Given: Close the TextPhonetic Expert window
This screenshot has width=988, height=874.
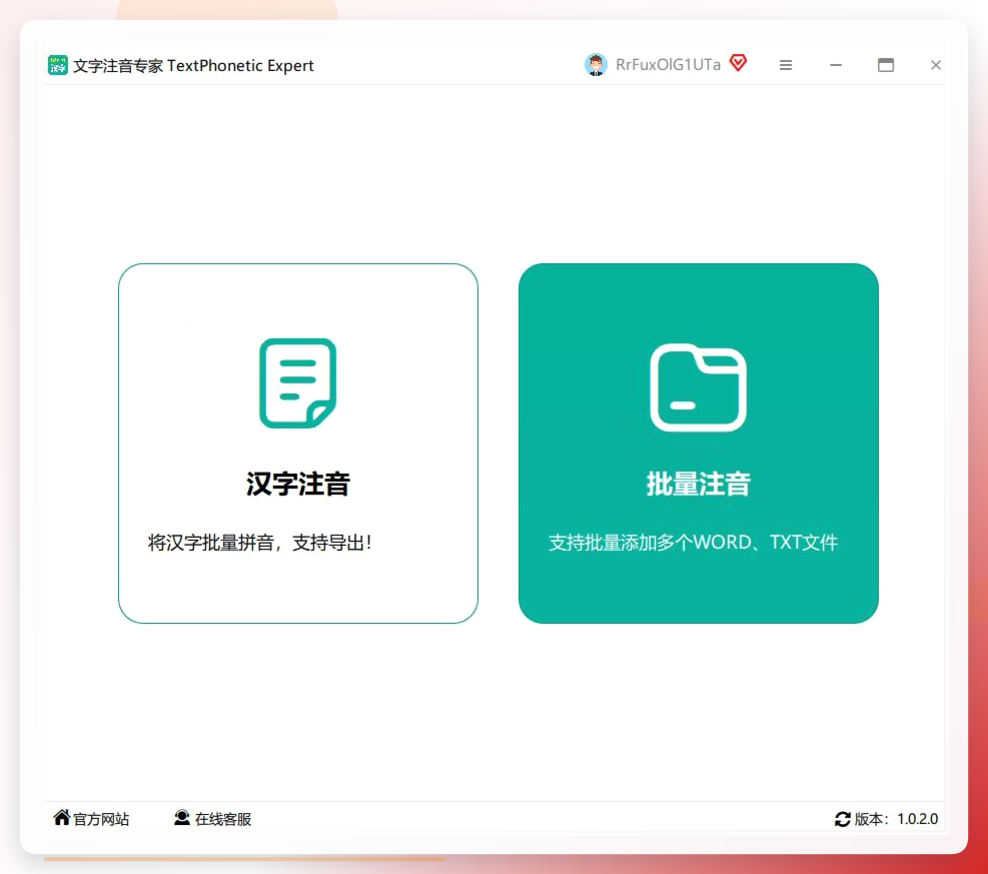Looking at the screenshot, I should click(936, 65).
